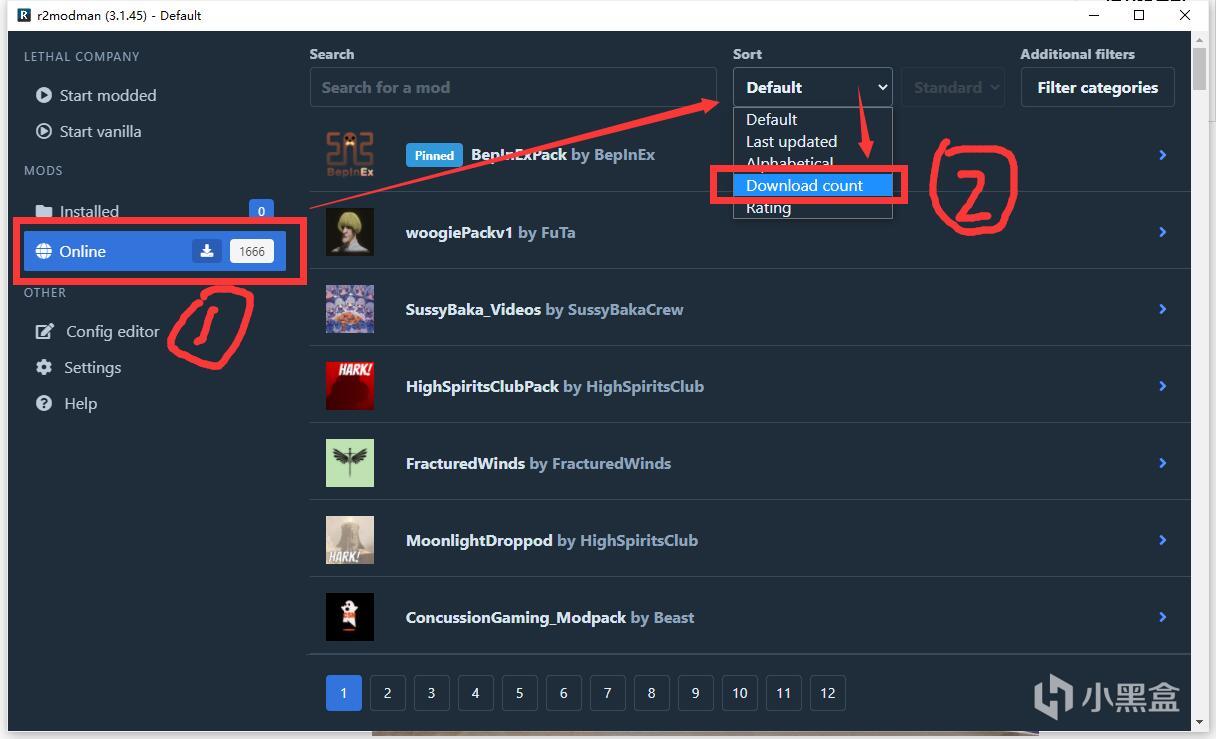Open the Standard sort direction dropdown
Viewport: 1216px width, 739px height.
953,87
